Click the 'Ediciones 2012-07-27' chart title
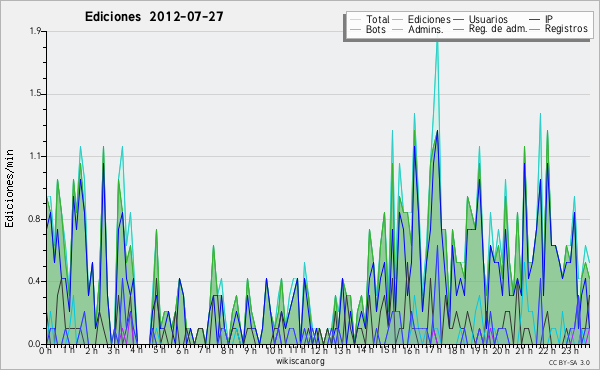Viewport: 600px width, 370px height. (154, 17)
